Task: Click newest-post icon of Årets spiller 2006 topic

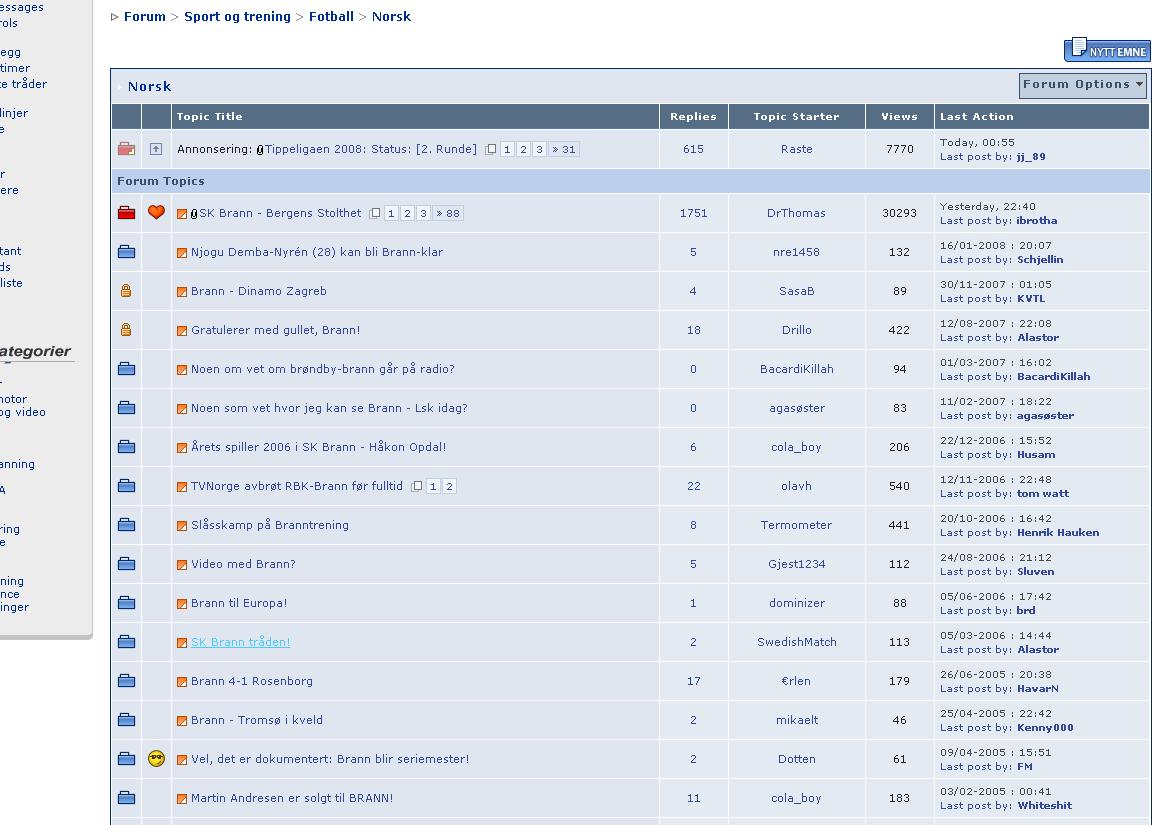Action: (x=181, y=448)
